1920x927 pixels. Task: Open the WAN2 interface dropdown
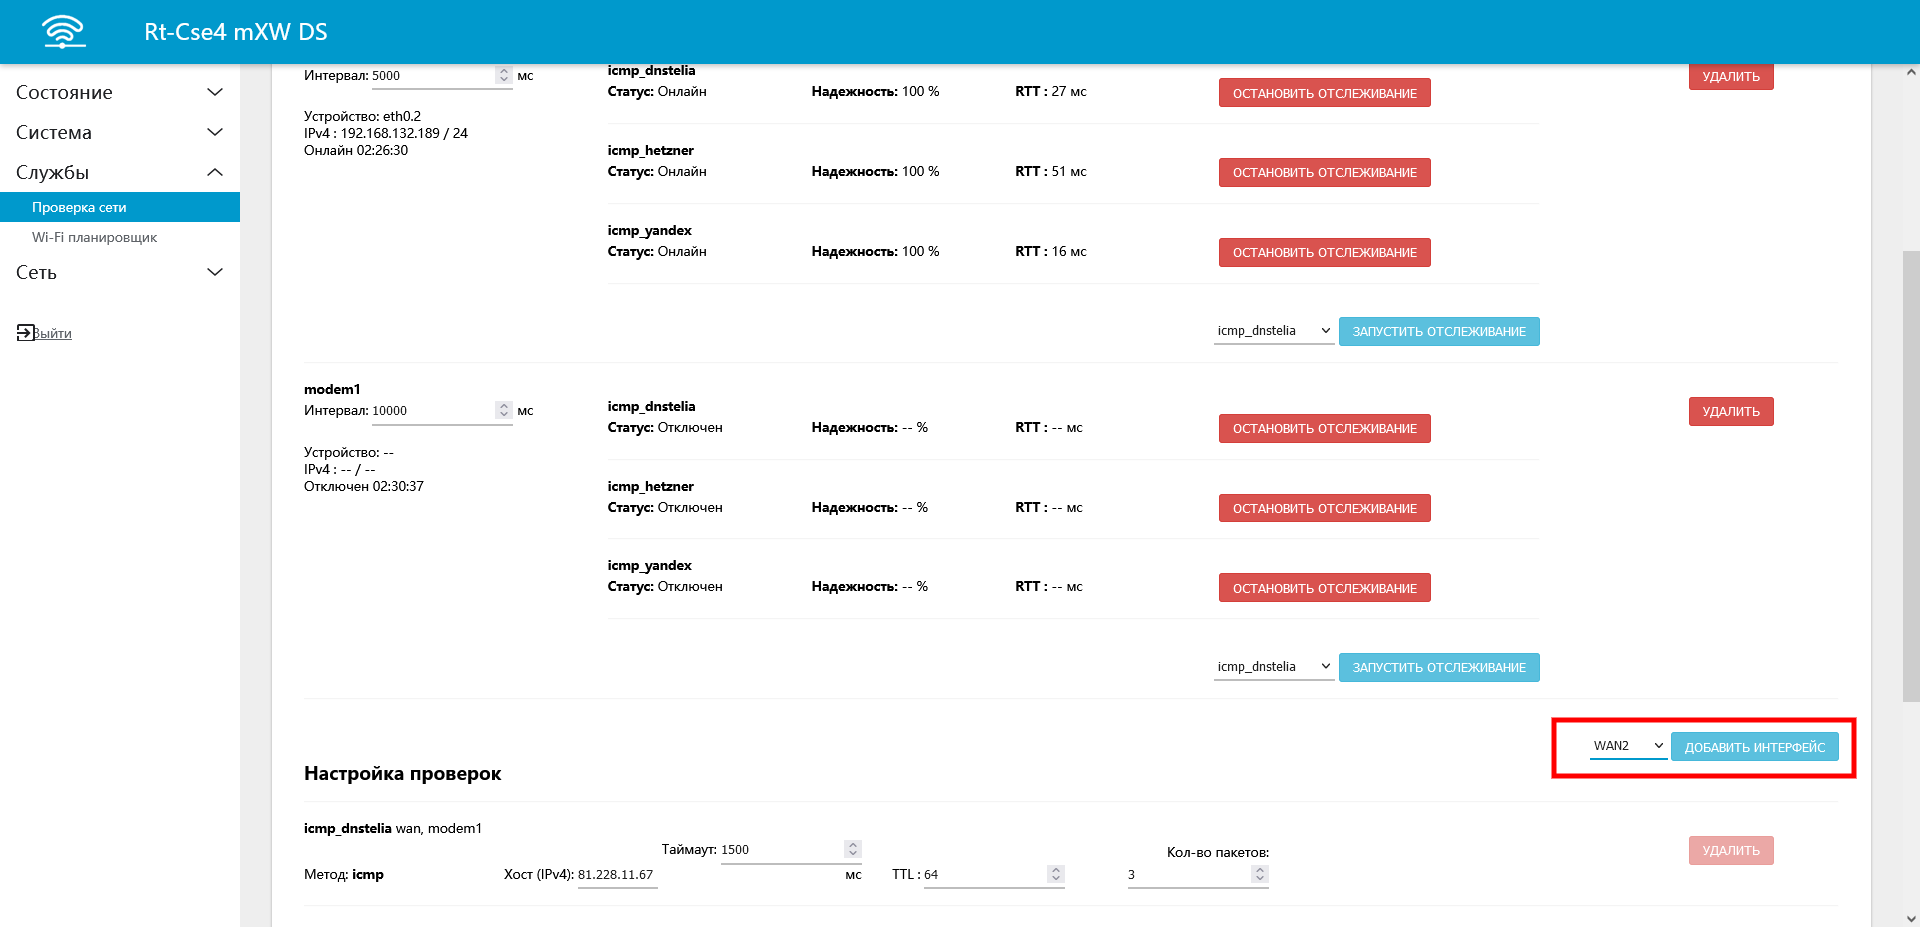pyautogui.click(x=1627, y=746)
